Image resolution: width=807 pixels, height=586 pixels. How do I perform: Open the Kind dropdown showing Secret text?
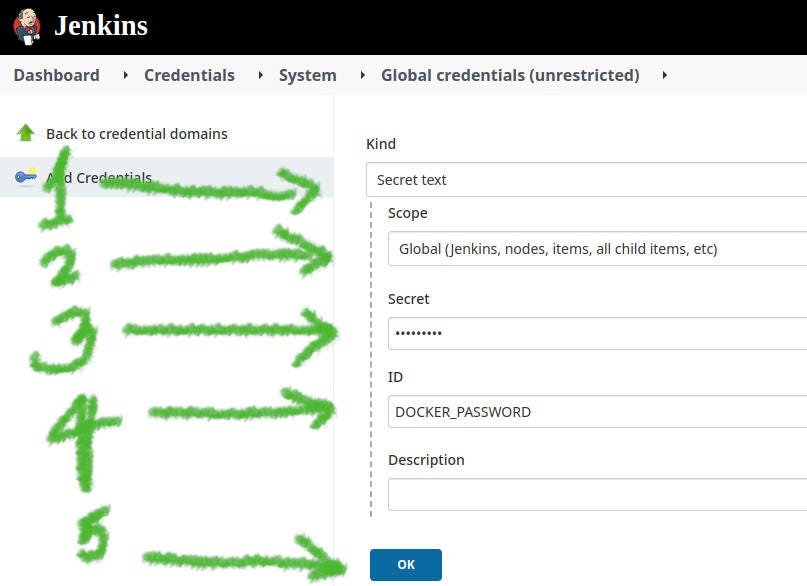point(586,180)
